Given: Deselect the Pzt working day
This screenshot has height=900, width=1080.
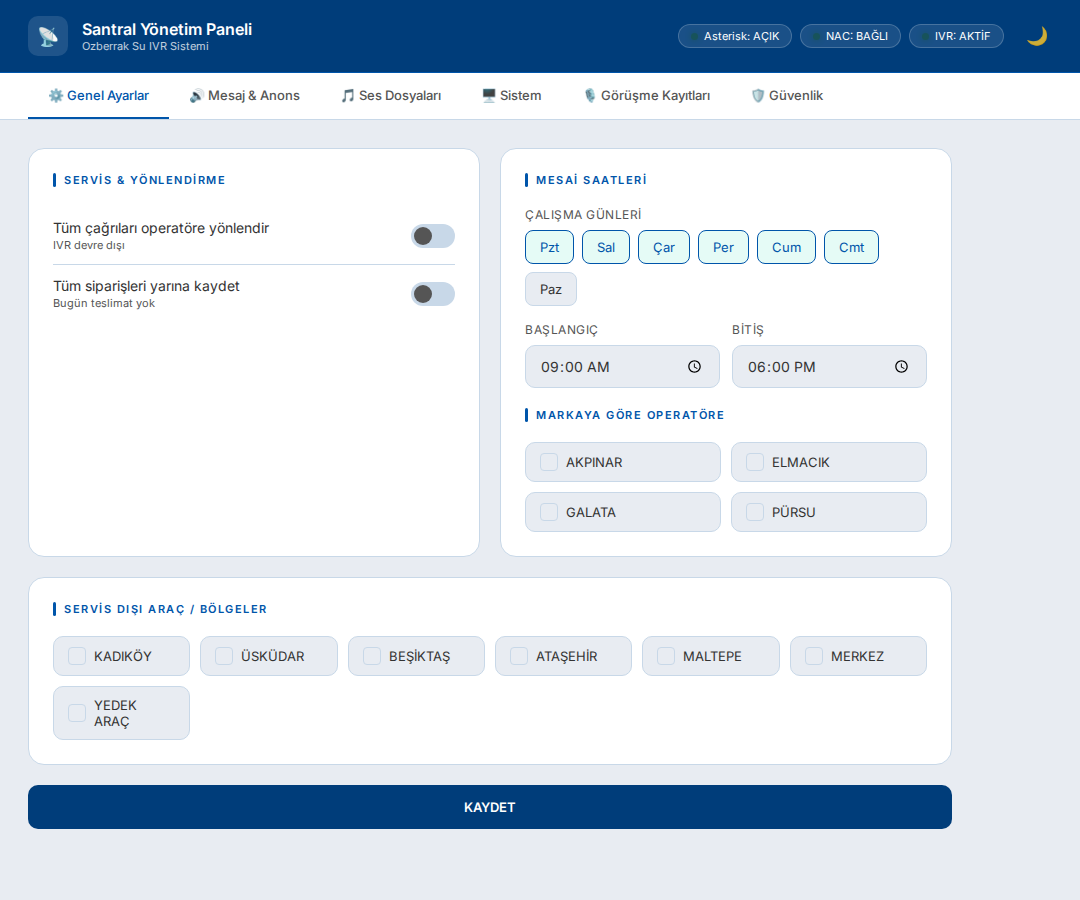Looking at the screenshot, I should tap(550, 247).
